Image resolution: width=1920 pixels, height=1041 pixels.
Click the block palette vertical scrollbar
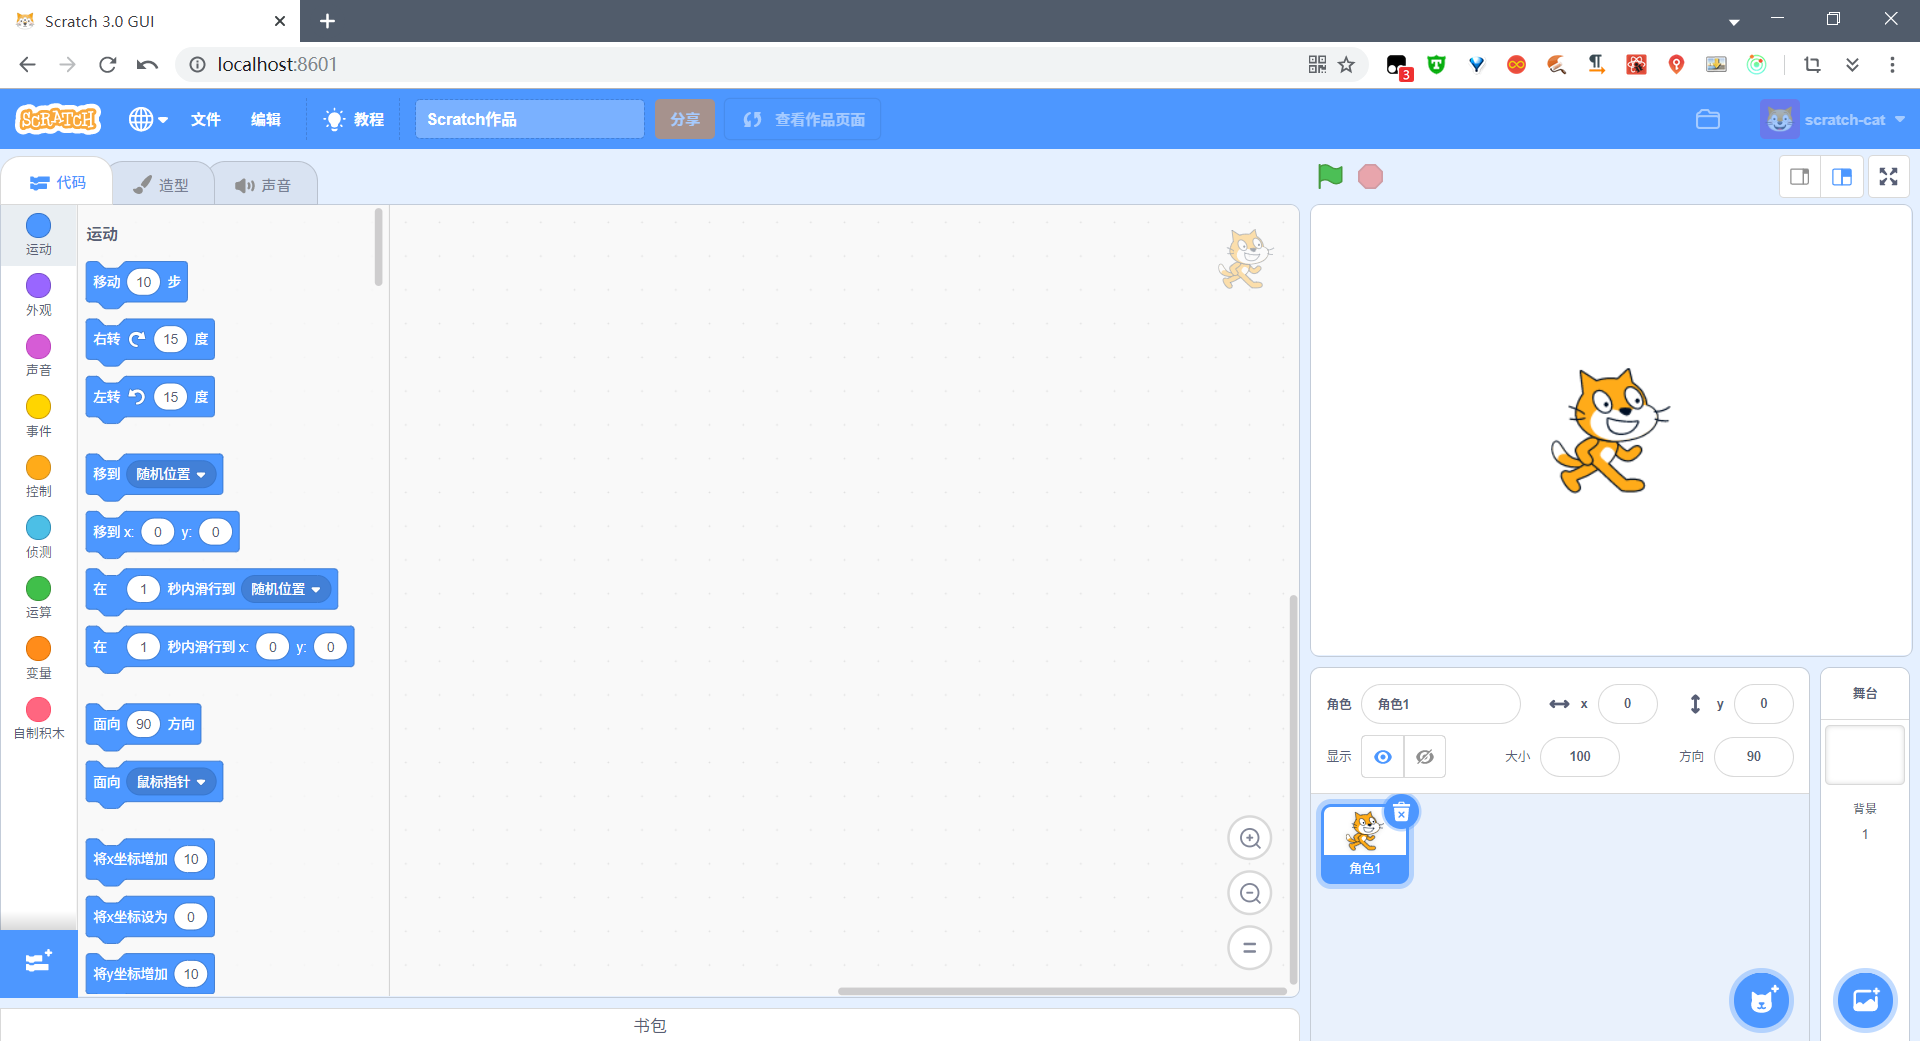tap(379, 247)
